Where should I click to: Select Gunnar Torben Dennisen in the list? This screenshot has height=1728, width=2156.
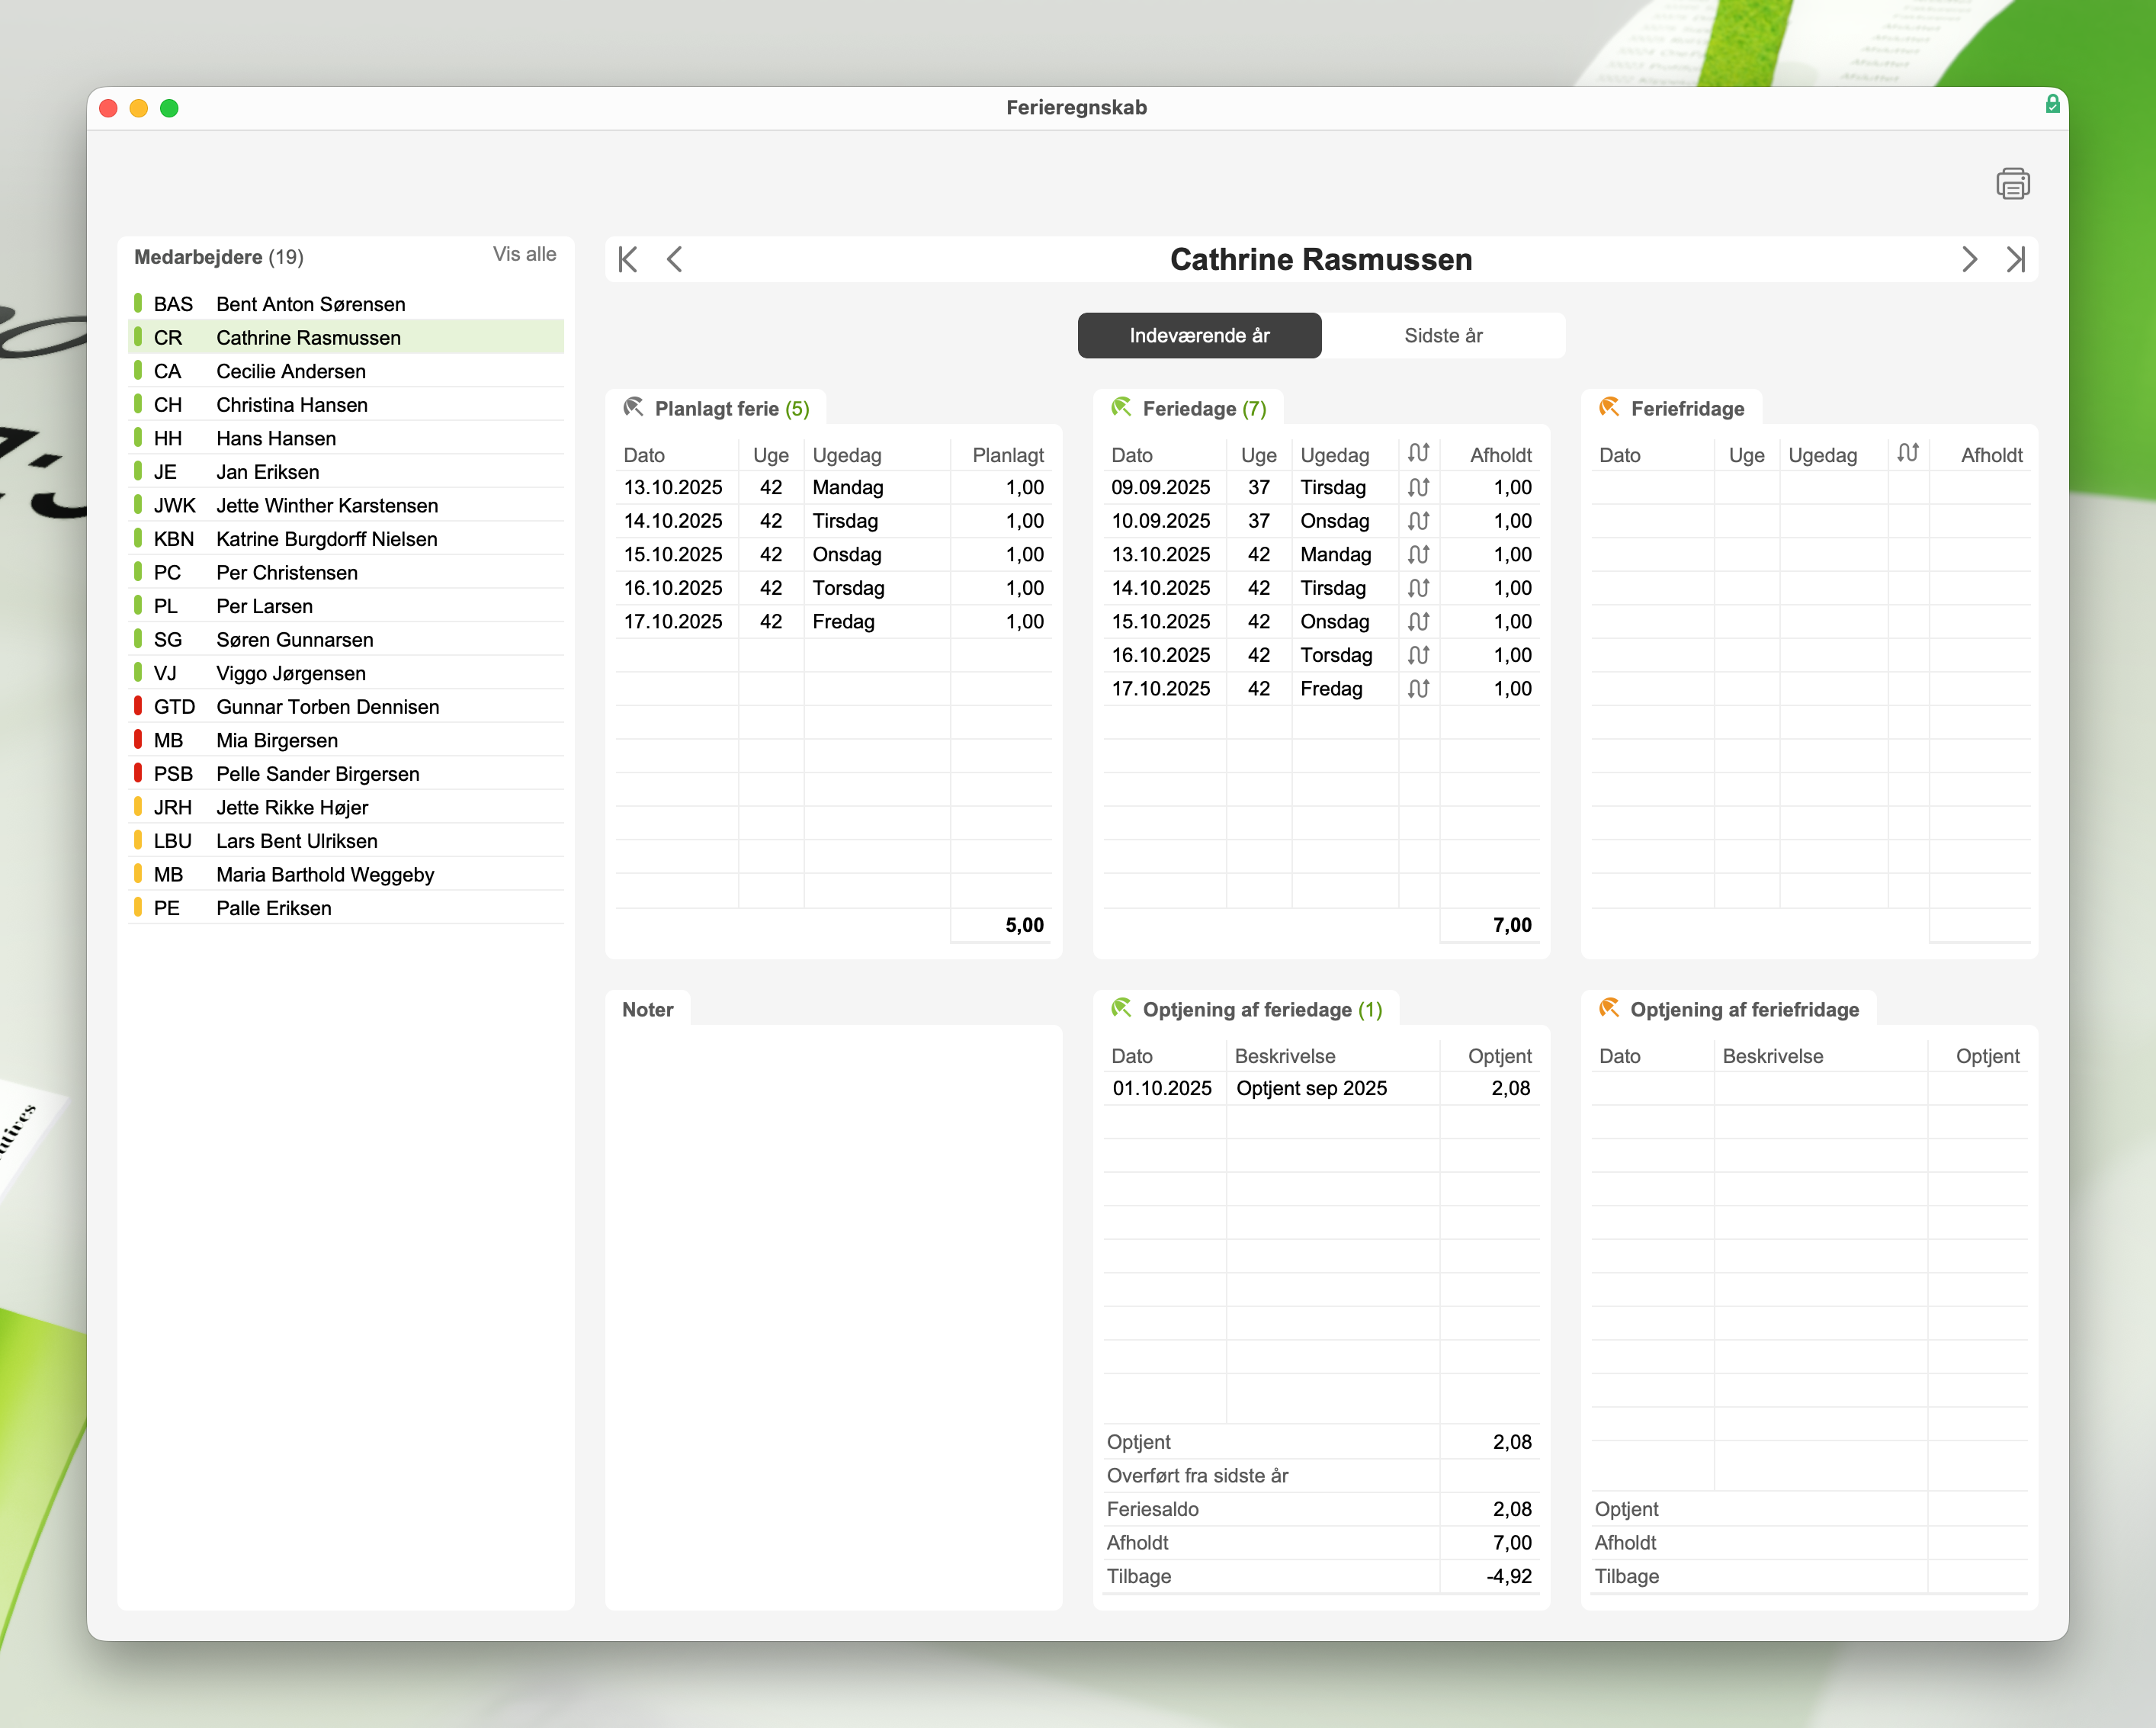(327, 707)
